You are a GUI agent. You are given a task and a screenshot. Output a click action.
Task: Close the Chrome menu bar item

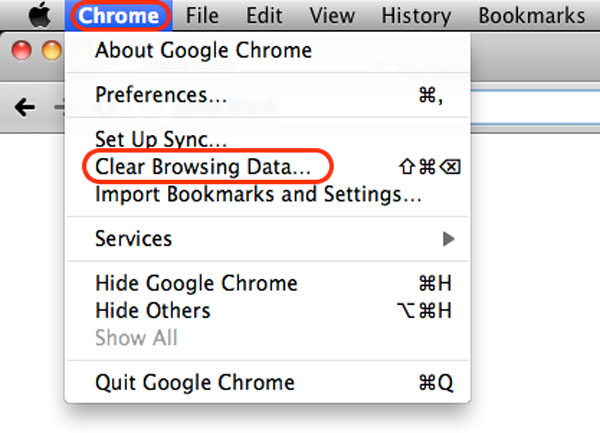[119, 15]
